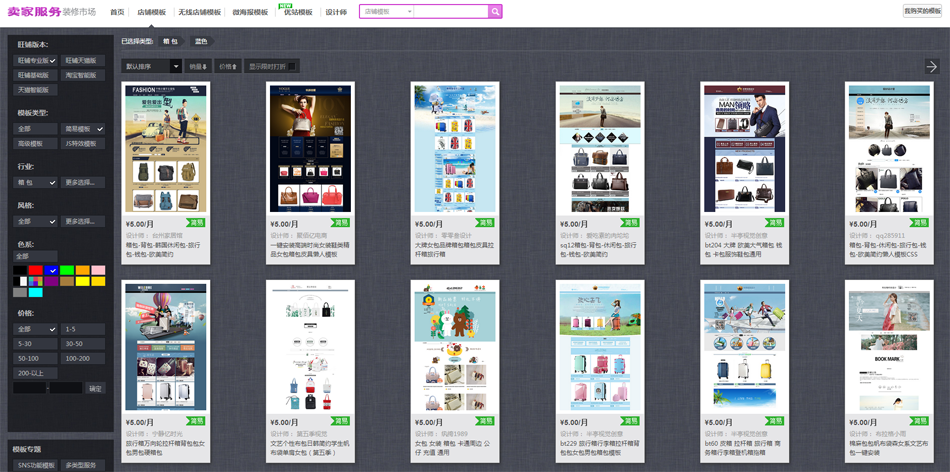Pick the red color swatch

coord(36,270)
